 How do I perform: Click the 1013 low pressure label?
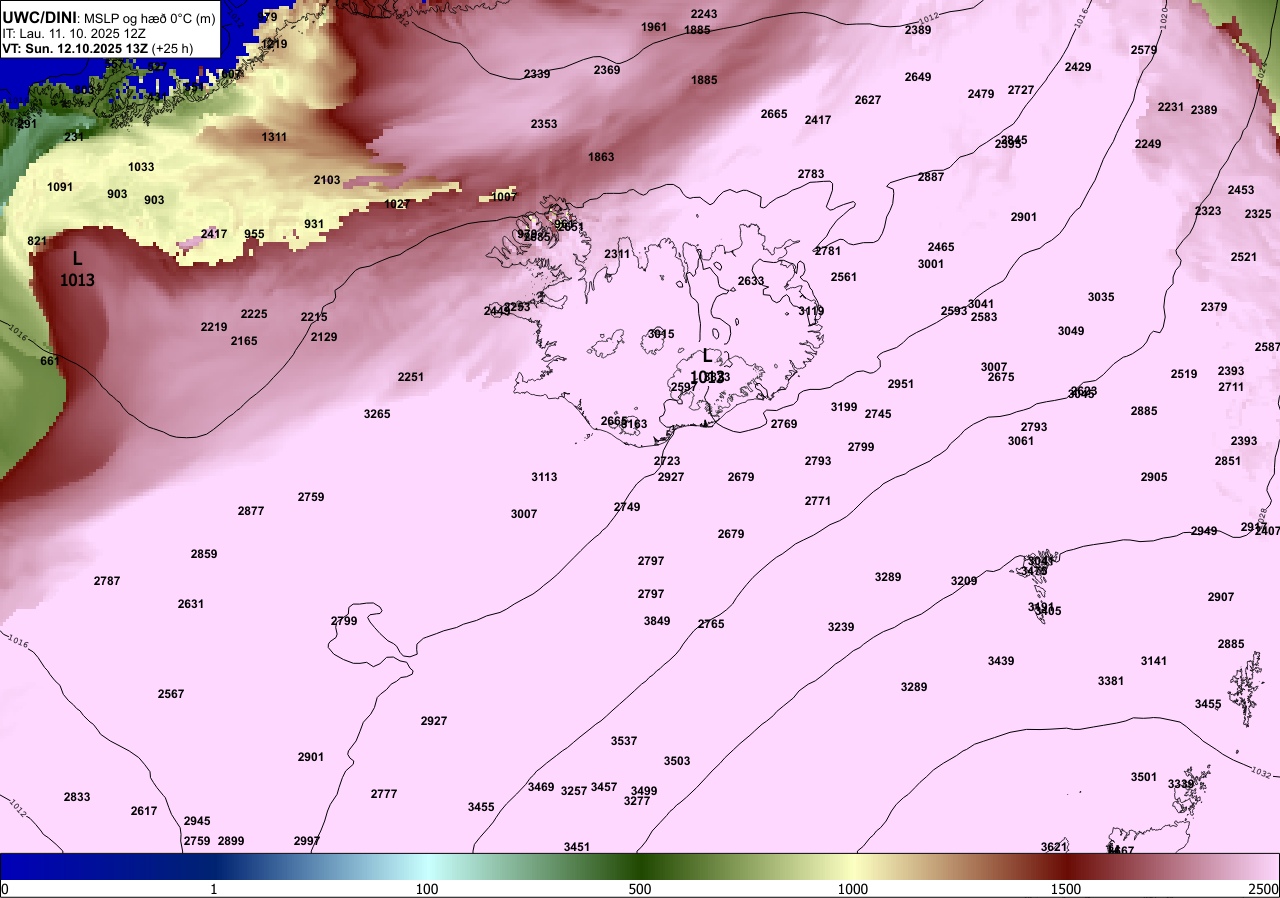[x=77, y=281]
